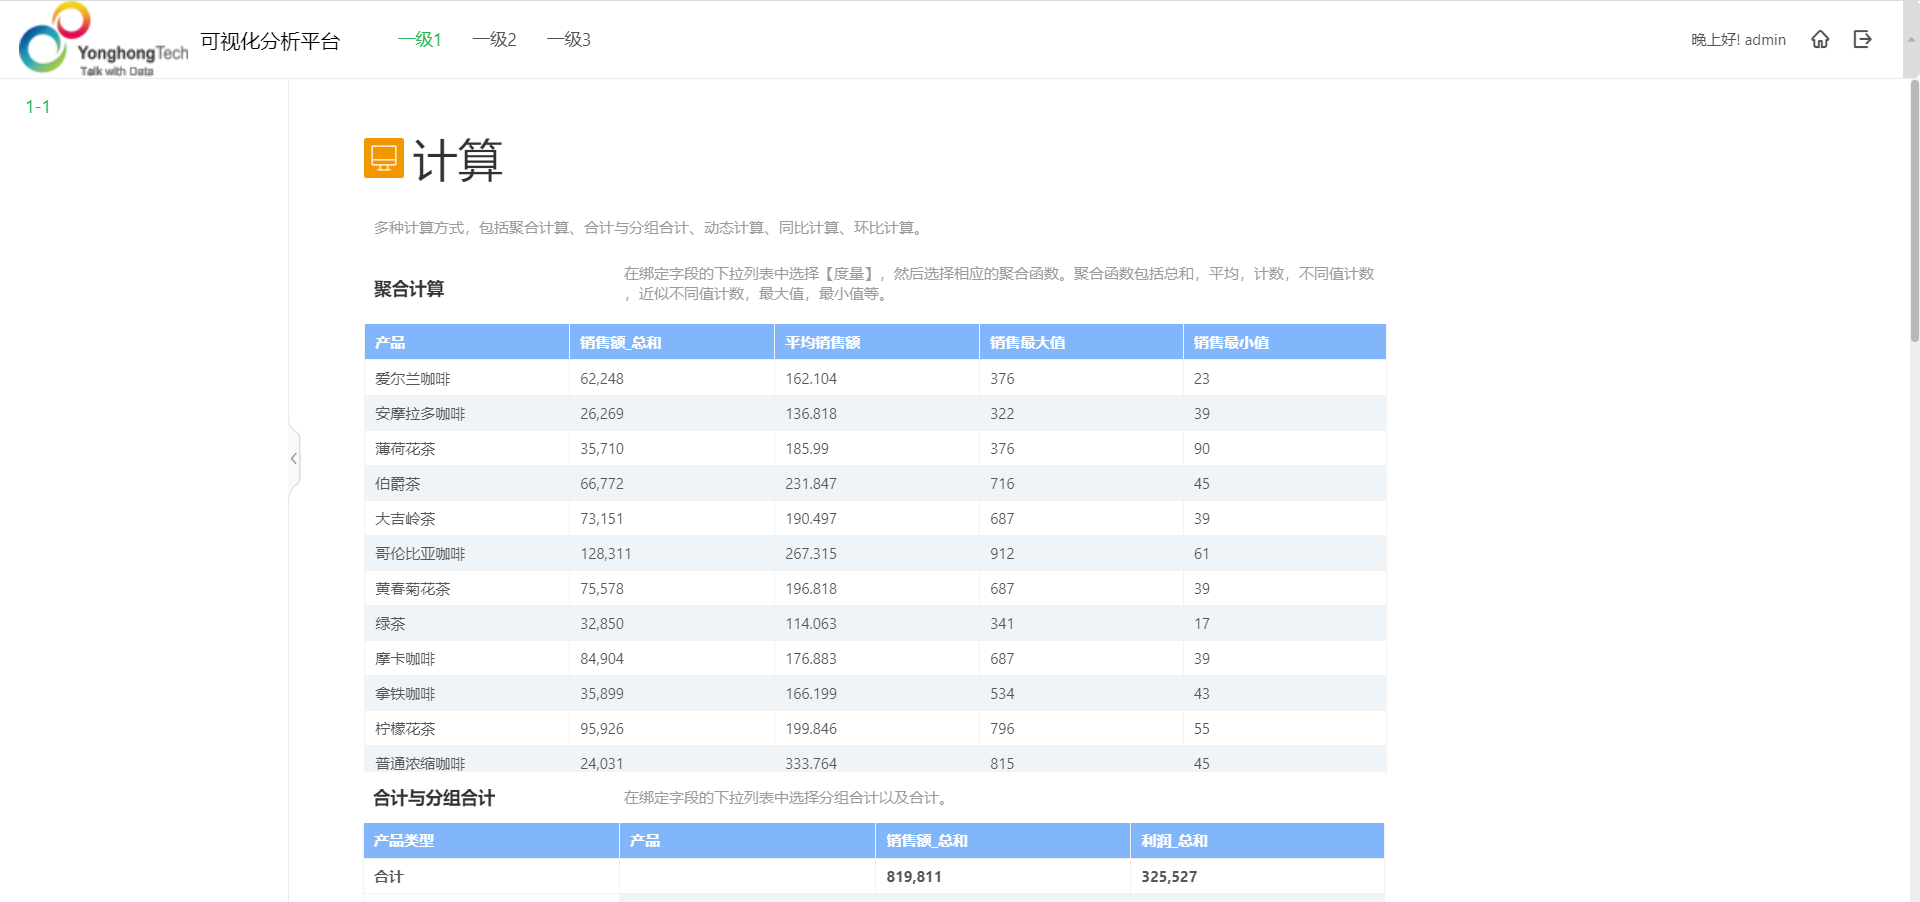1920x902 pixels.
Task: Click the orange monitor icon beside 计算
Action: 383,158
